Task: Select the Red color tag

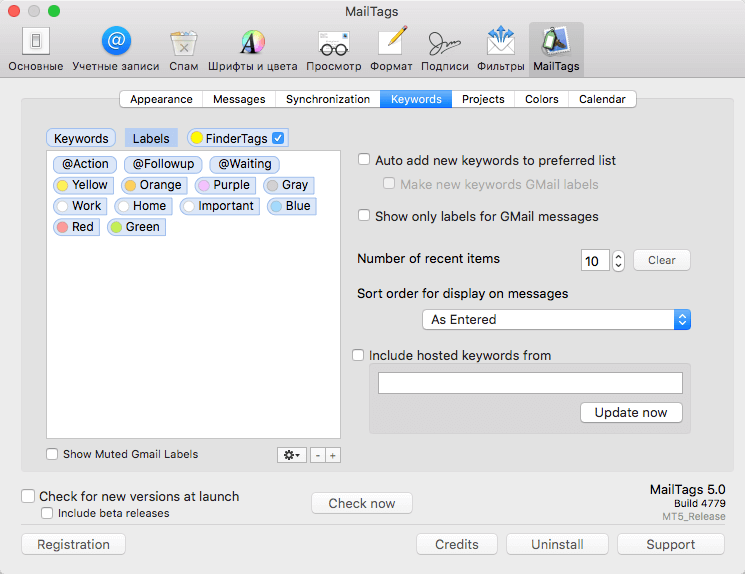Action: point(76,227)
